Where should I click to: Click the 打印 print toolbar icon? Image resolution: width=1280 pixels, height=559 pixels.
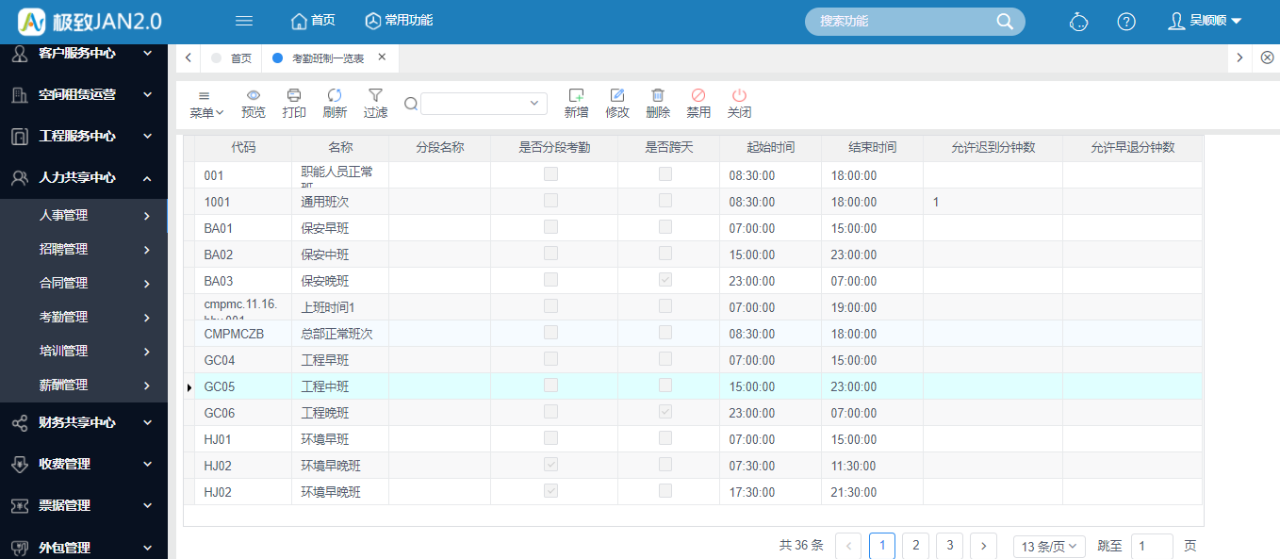pos(294,104)
